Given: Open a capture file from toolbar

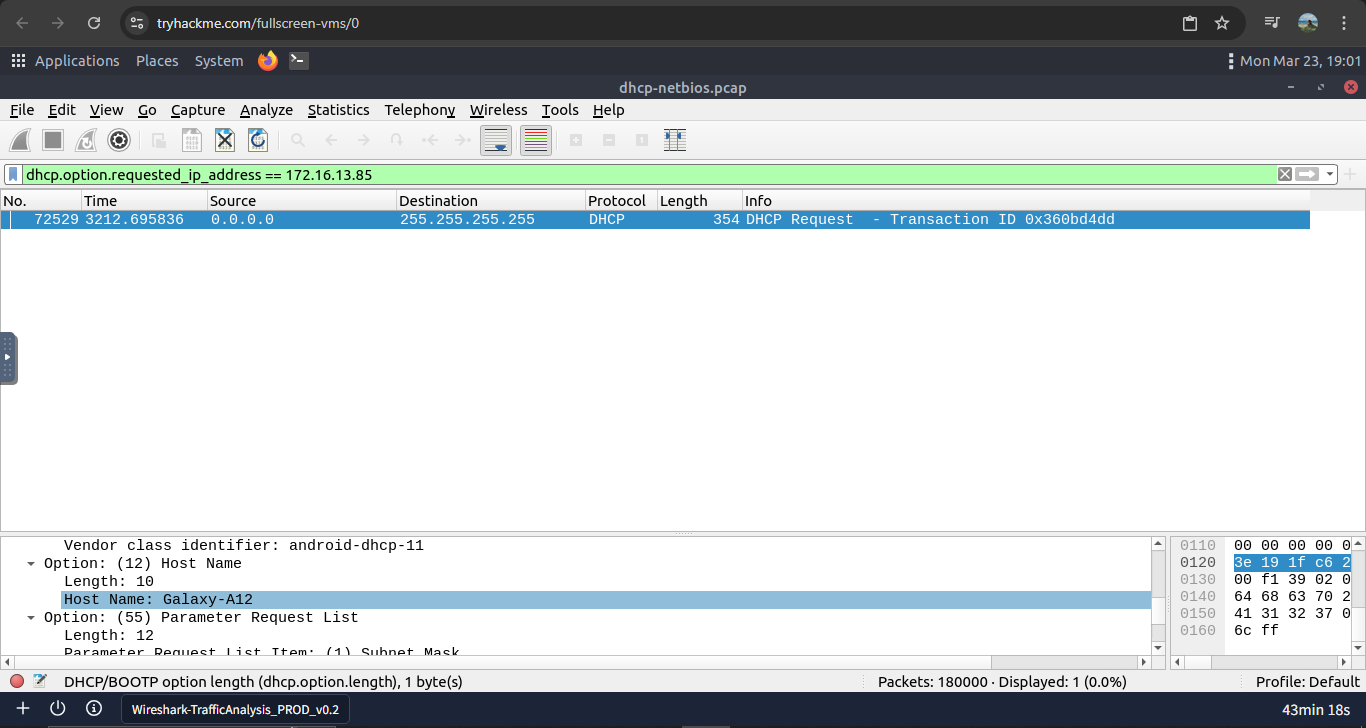Looking at the screenshot, I should coord(159,141).
